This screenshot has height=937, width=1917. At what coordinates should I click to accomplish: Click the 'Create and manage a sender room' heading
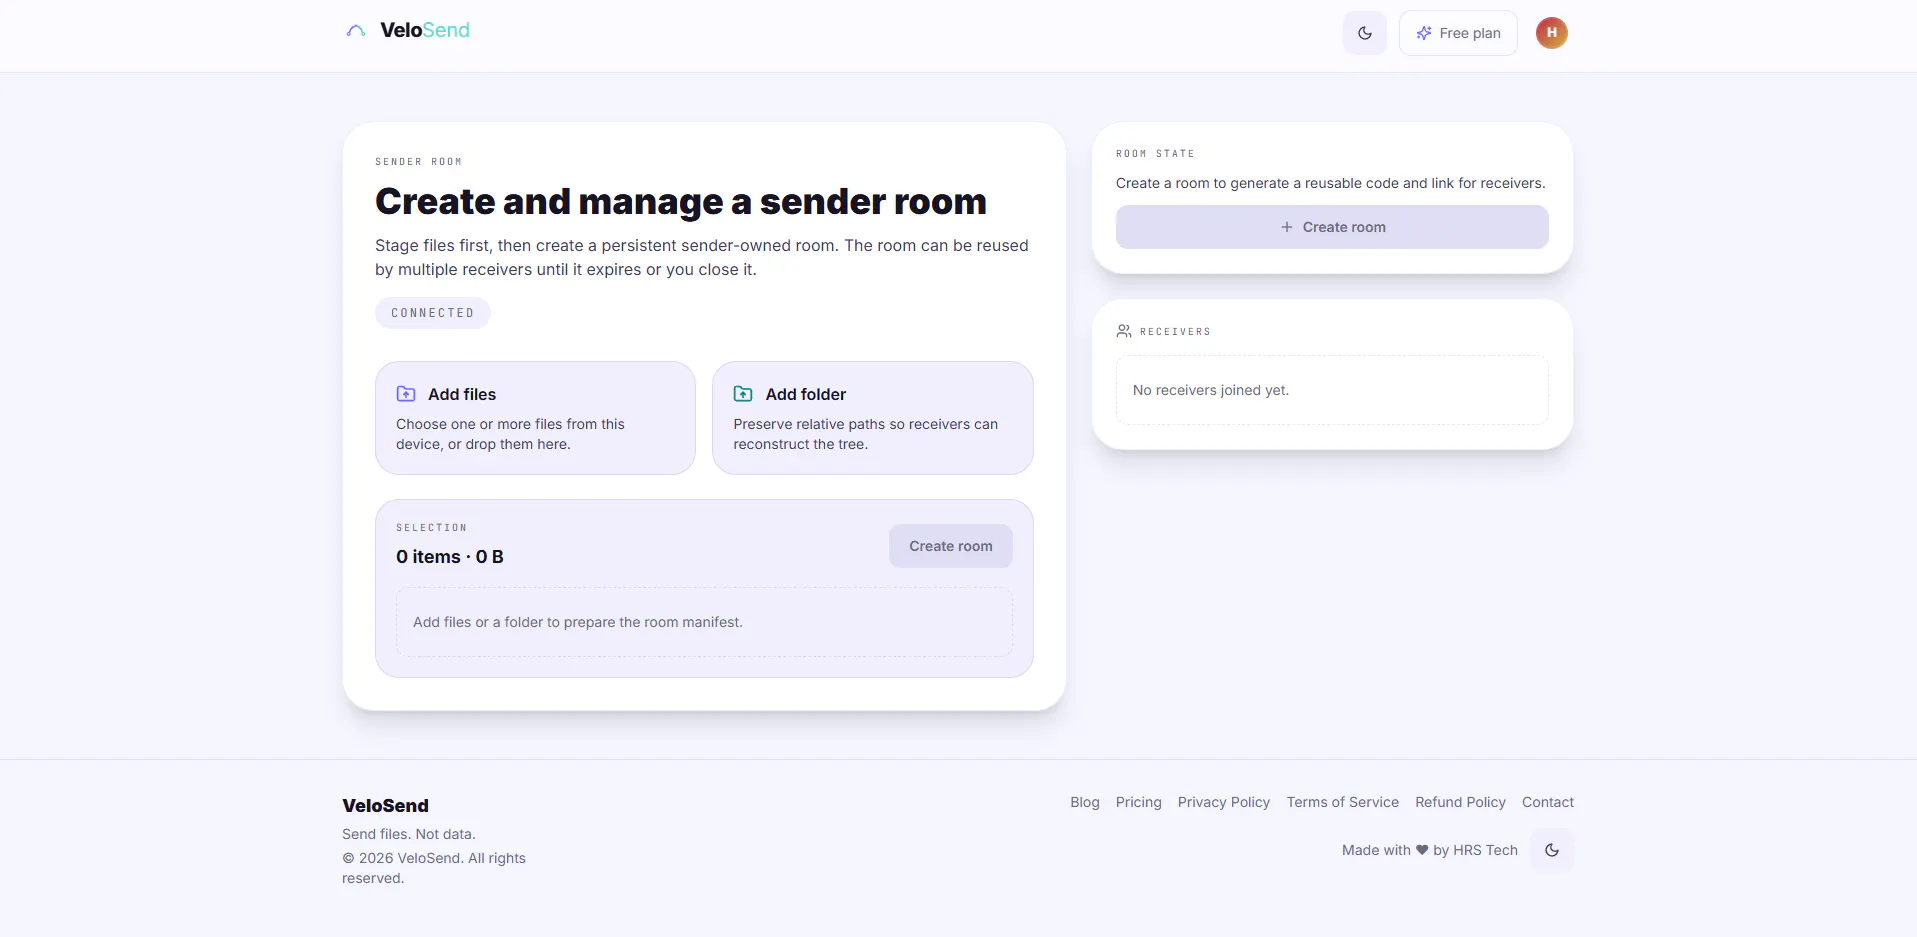[x=681, y=202]
